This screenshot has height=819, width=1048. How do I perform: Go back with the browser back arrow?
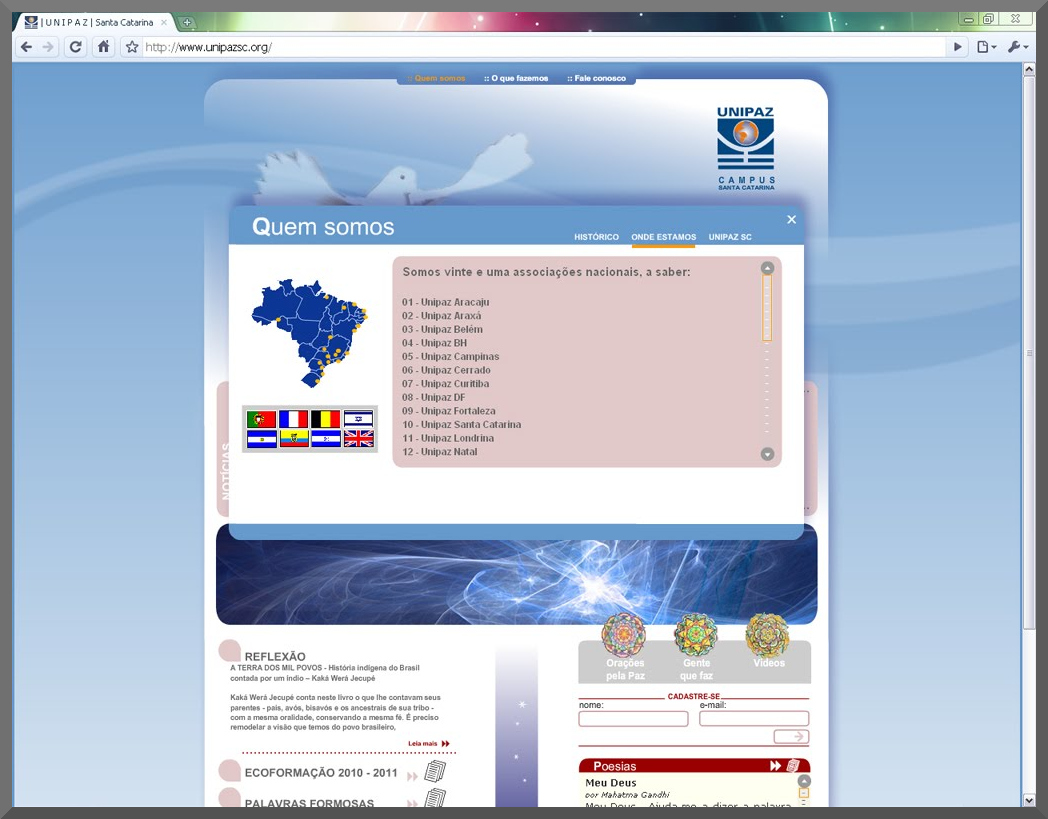tap(26, 47)
